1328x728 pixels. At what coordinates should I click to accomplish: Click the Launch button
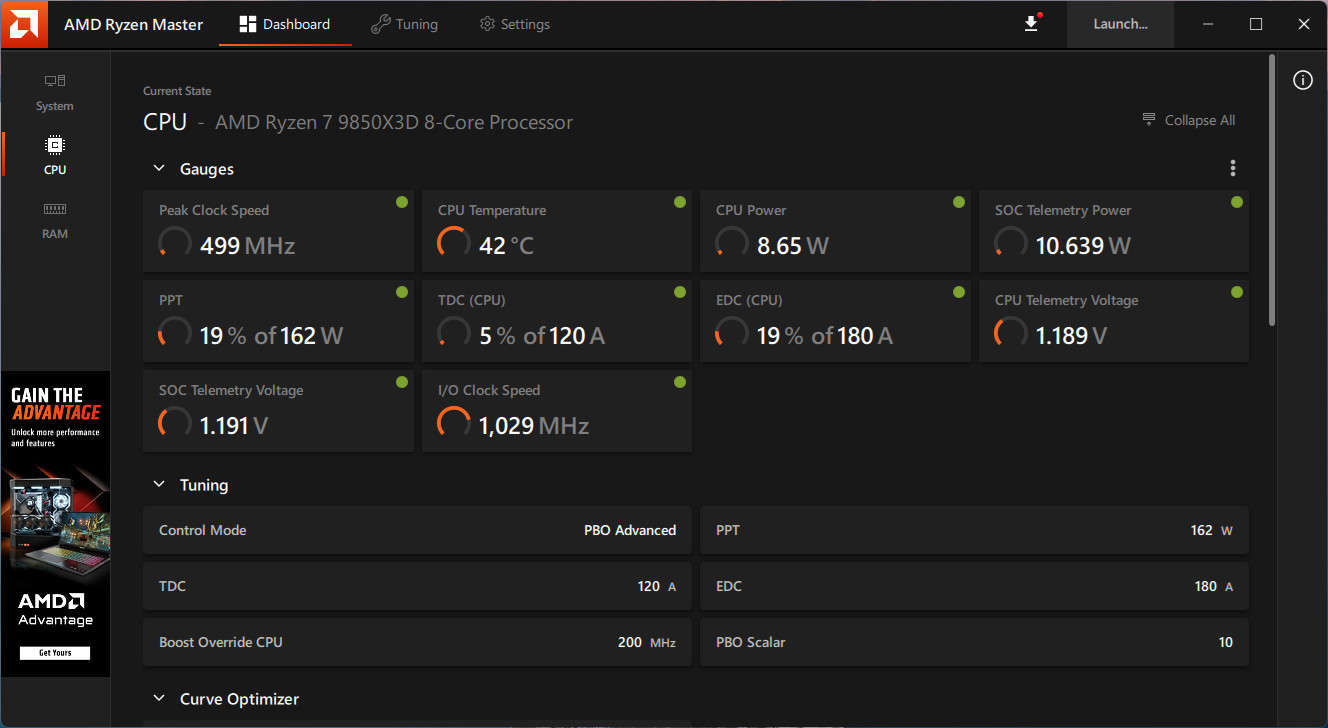[1120, 24]
